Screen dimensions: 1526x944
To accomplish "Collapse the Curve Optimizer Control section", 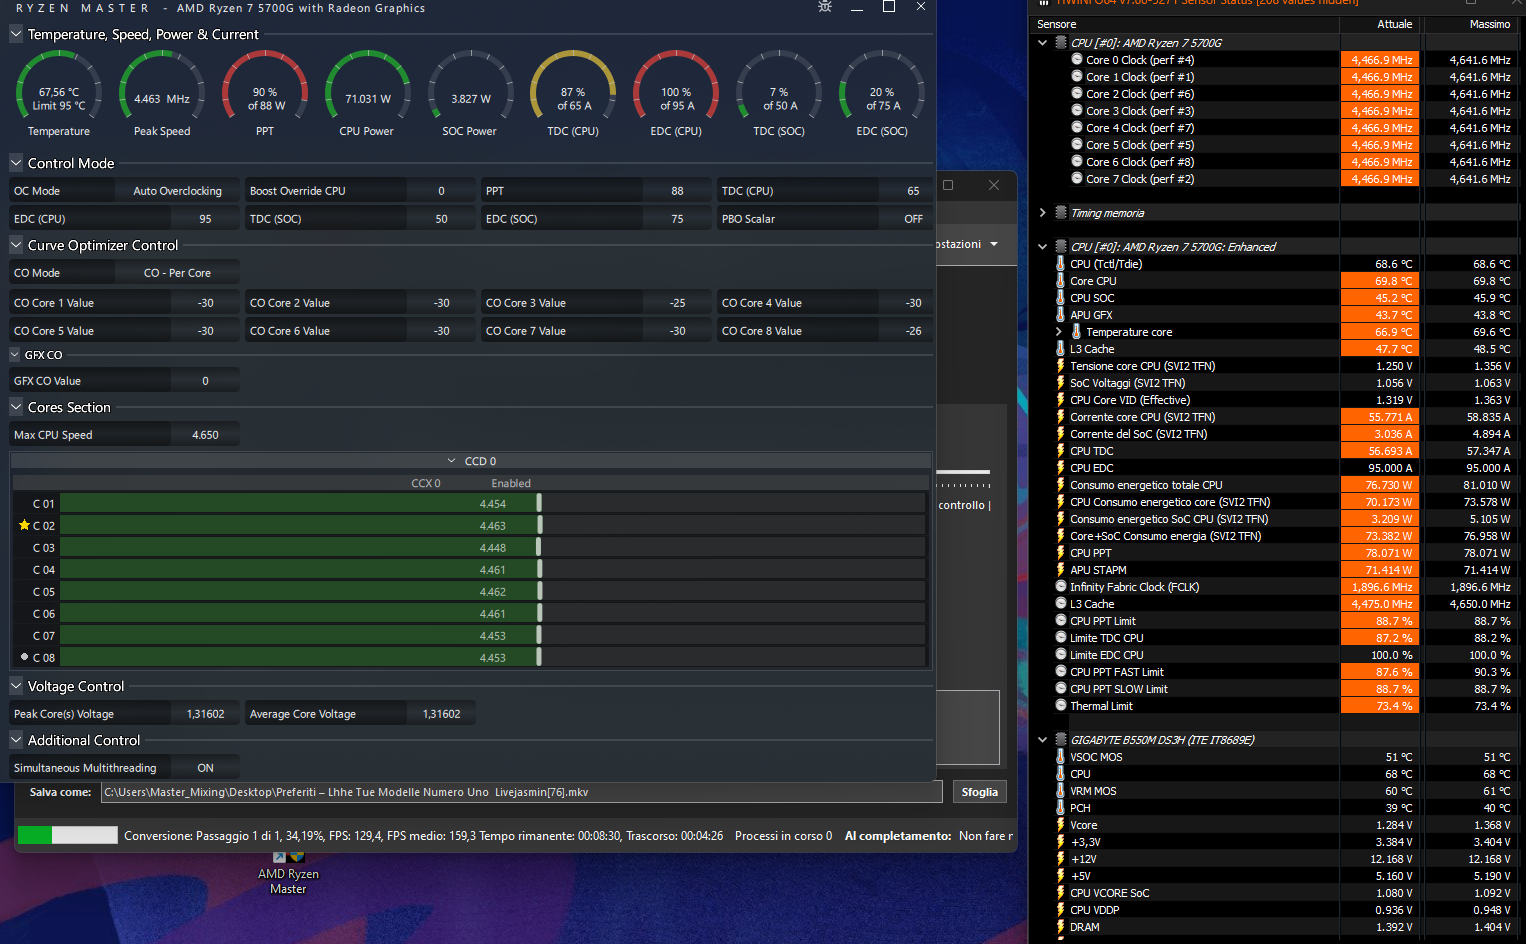I will pos(16,245).
